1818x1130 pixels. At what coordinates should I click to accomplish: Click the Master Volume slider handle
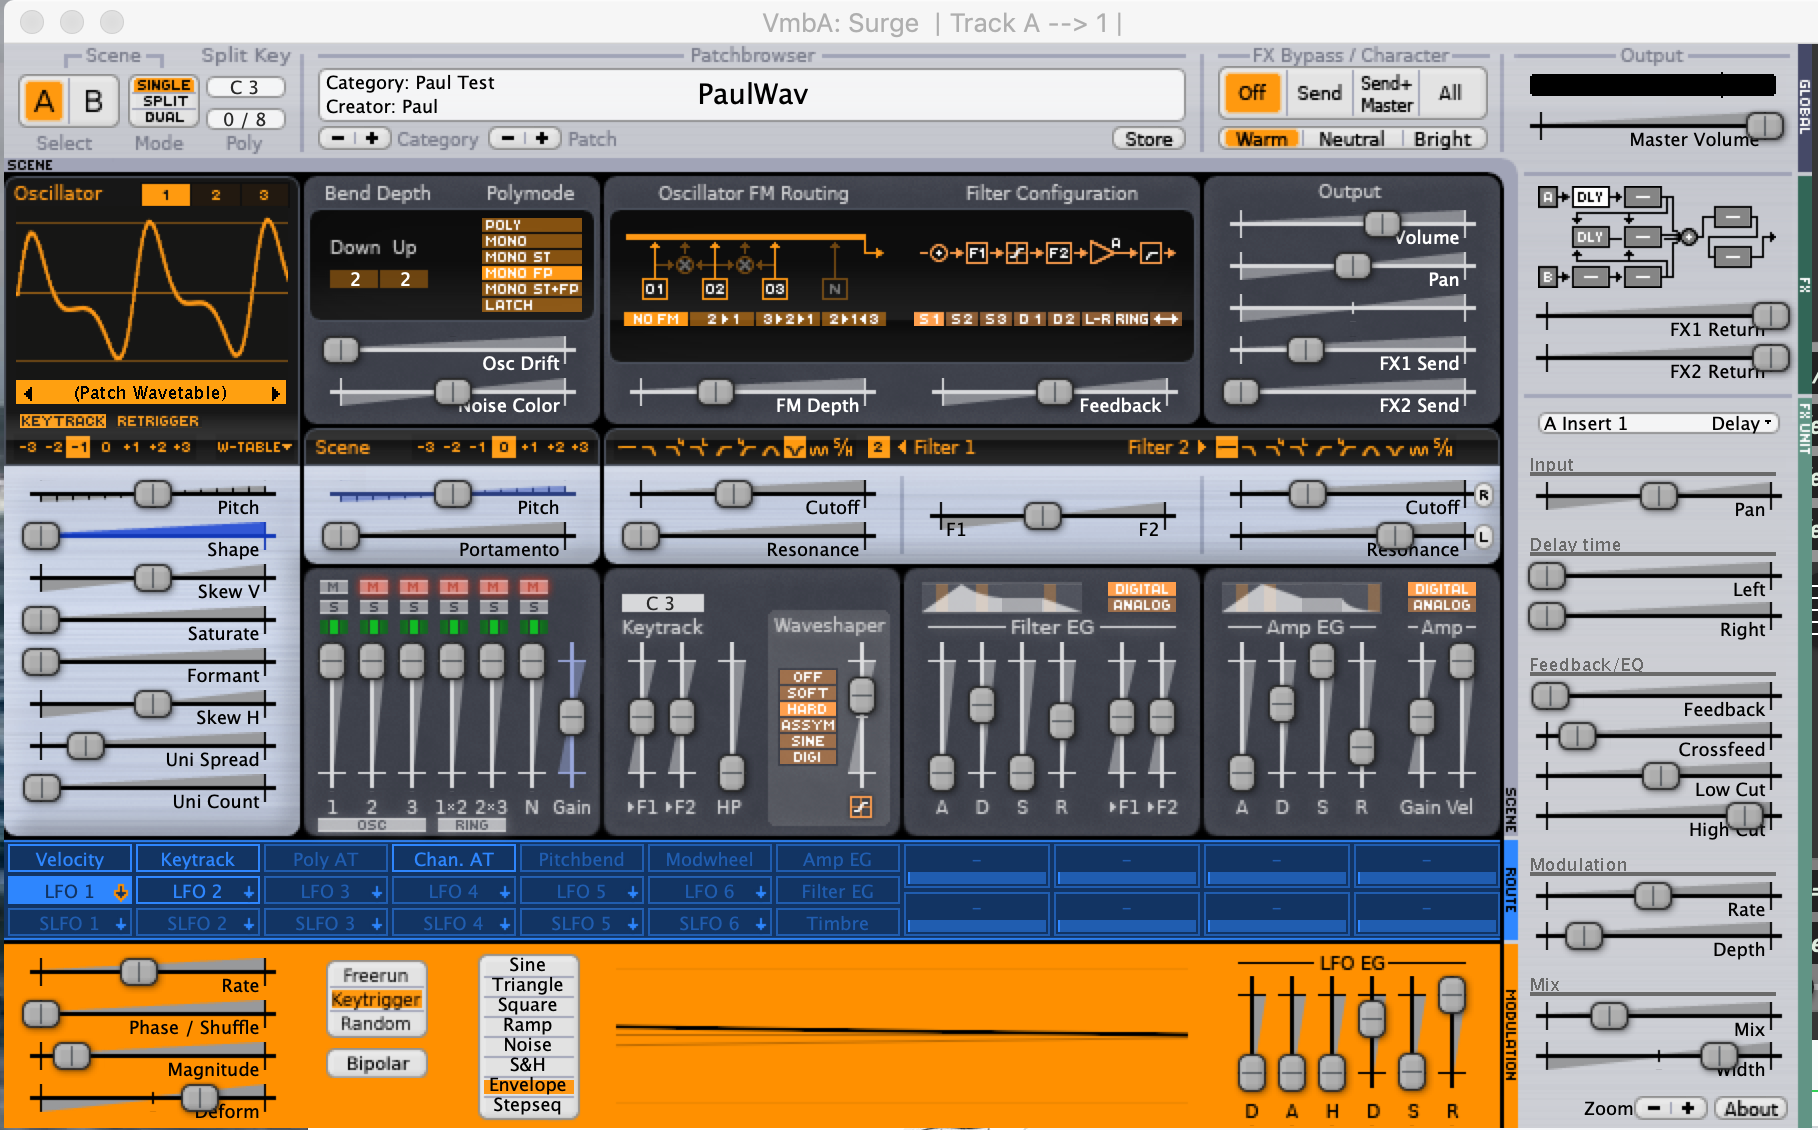click(x=1764, y=126)
